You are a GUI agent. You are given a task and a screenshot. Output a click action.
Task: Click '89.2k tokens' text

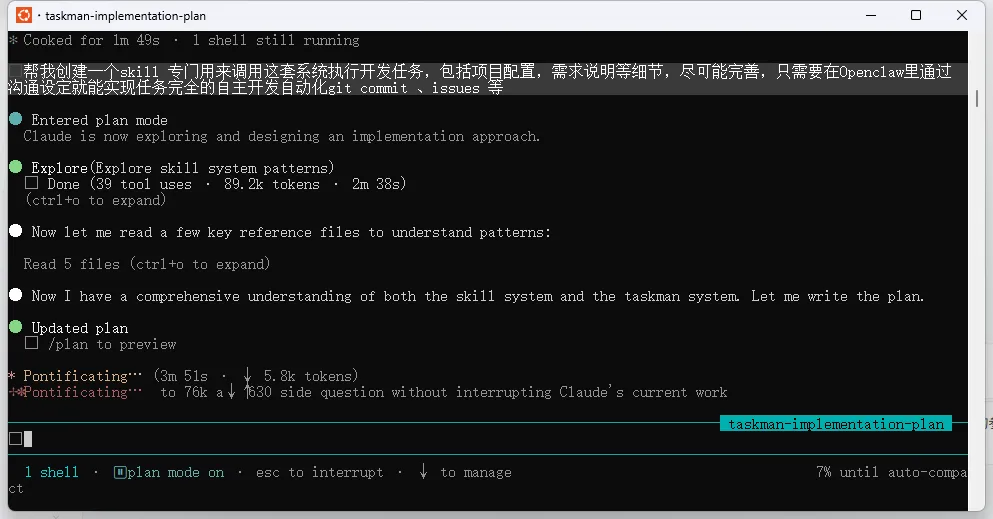click(271, 184)
